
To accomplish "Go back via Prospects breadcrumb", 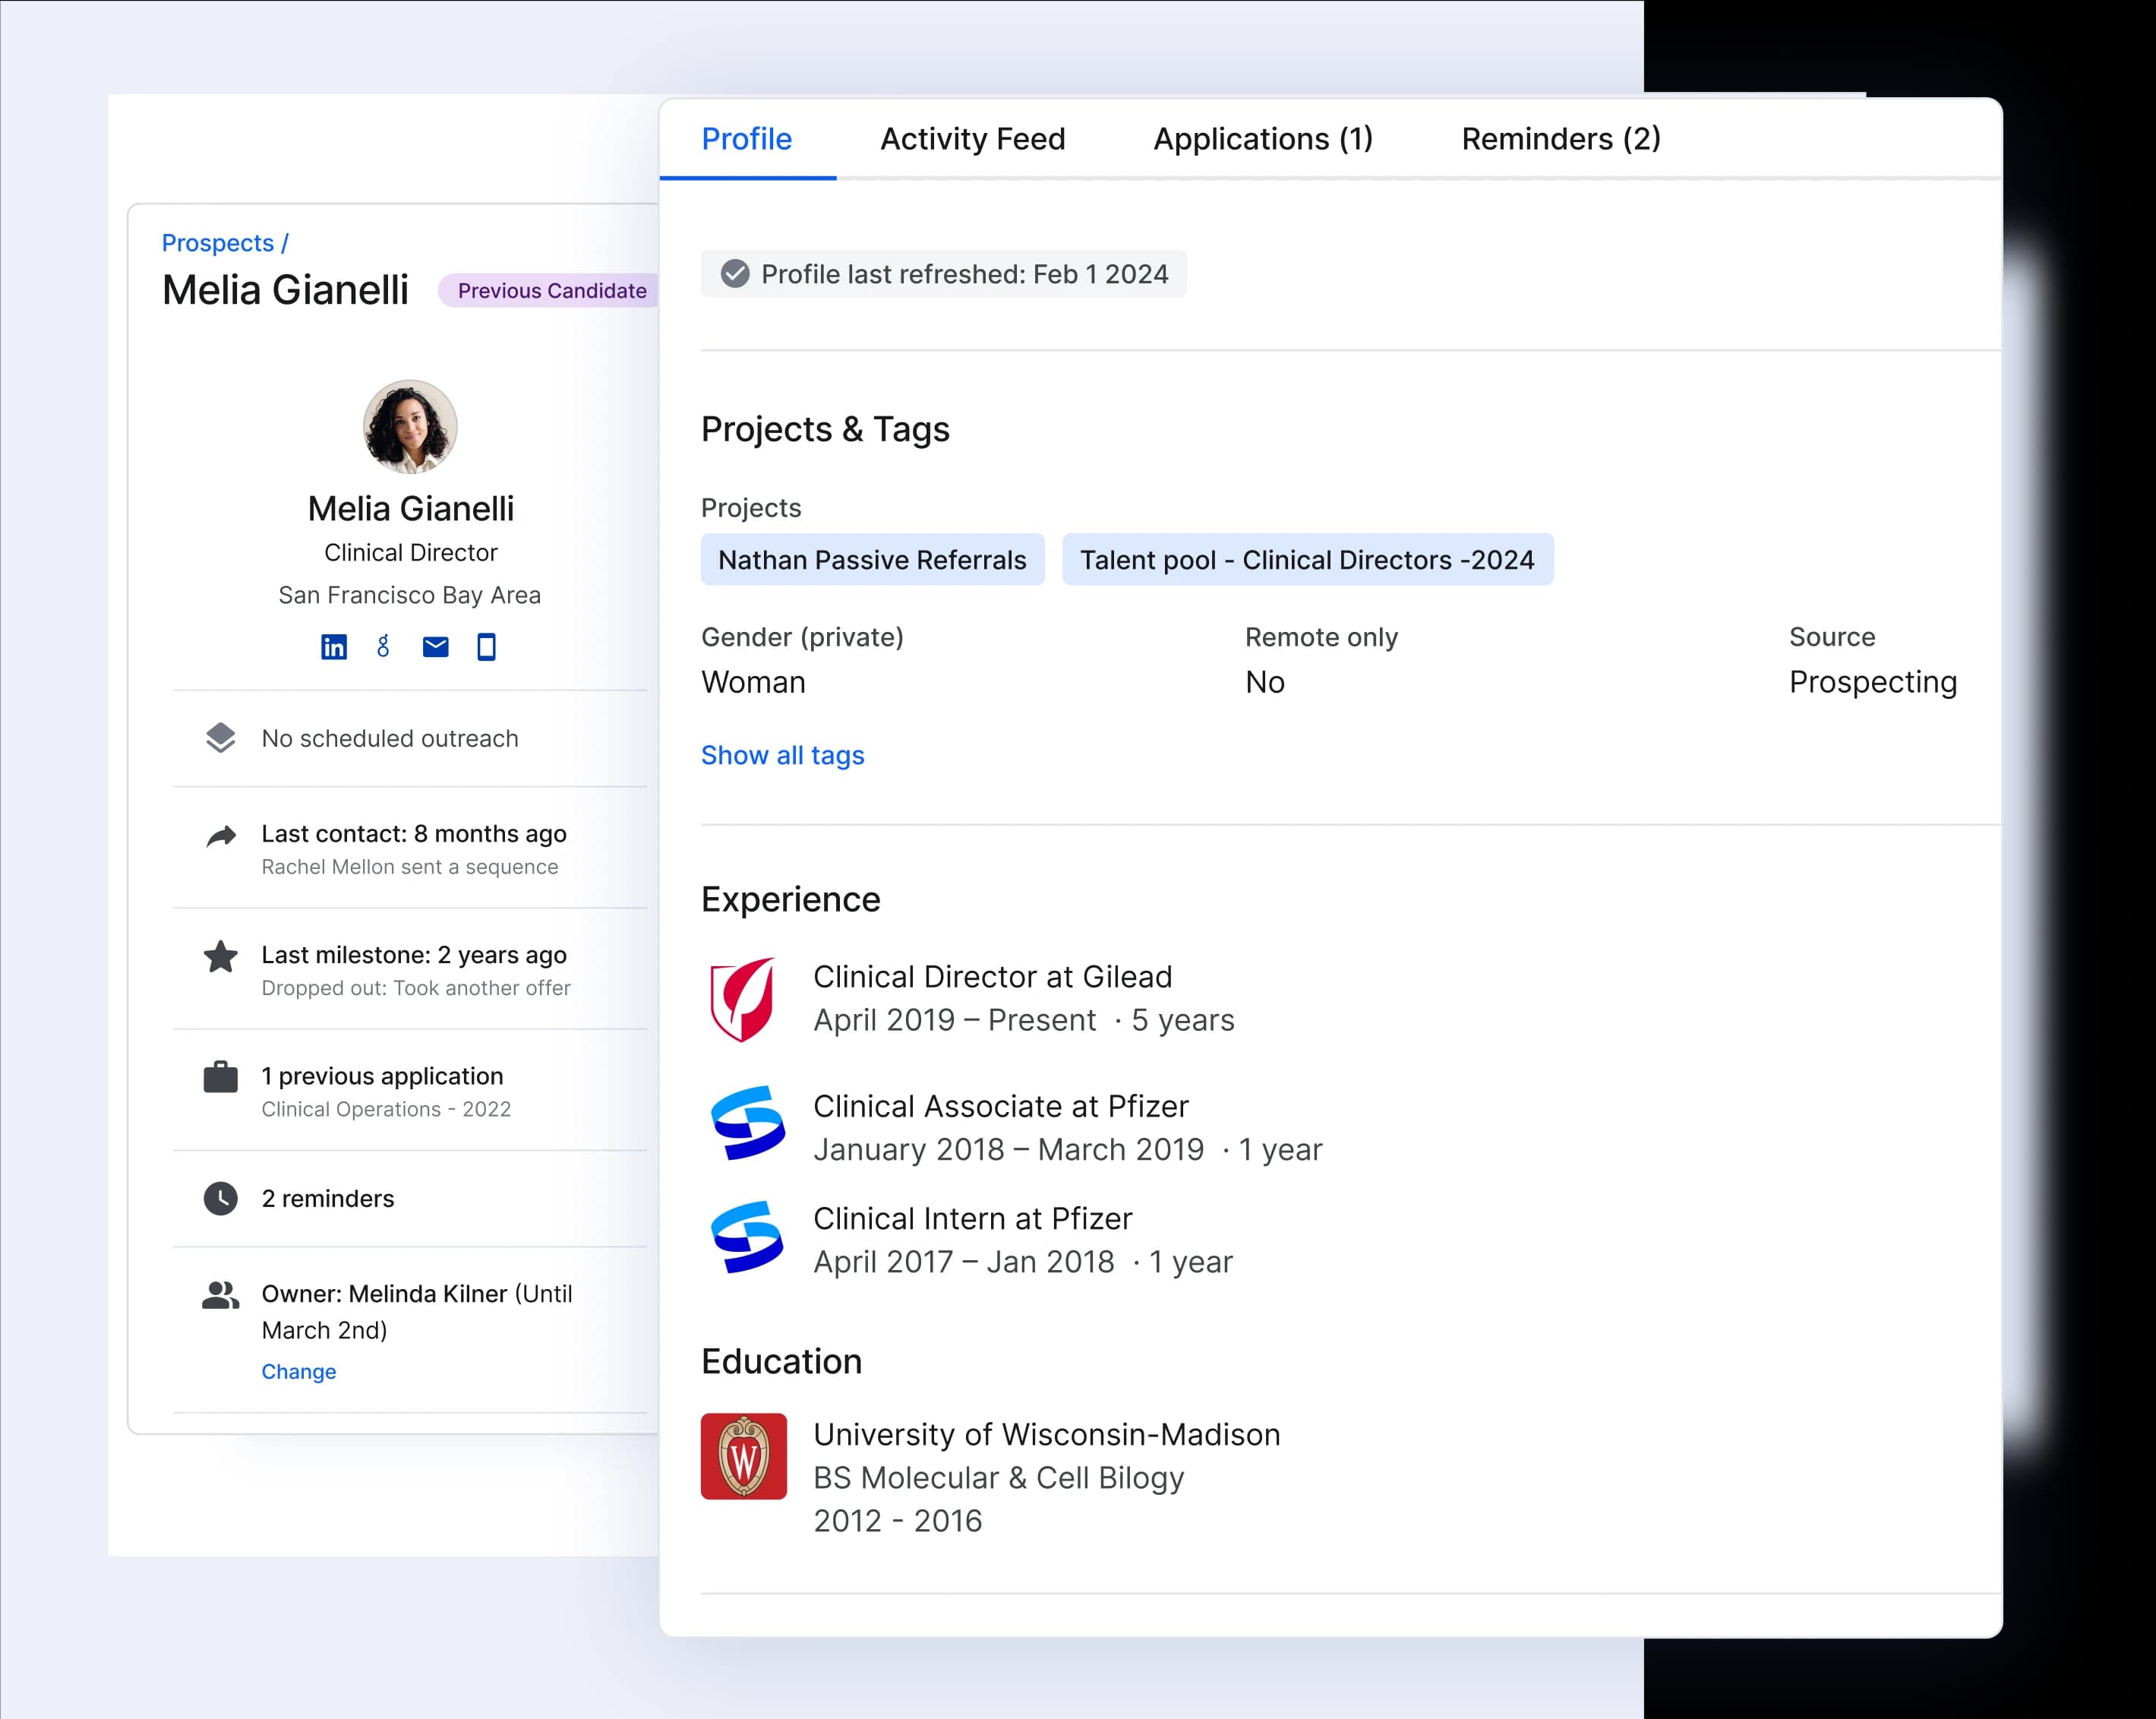I will click(x=217, y=243).
